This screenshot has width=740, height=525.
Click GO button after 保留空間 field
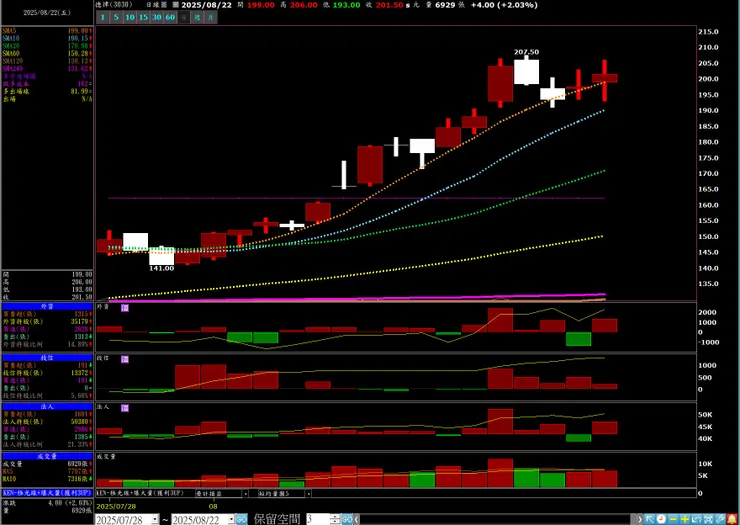point(347,519)
